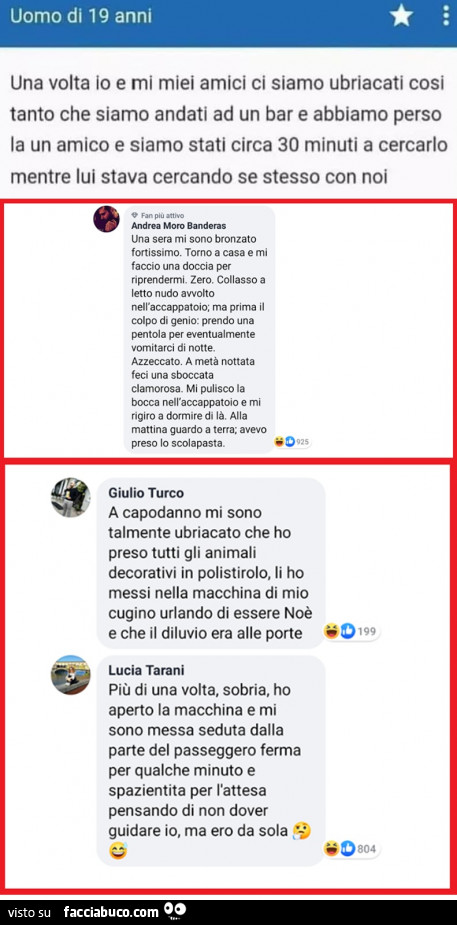Click the laughing reaction on Lucia's comment
Screen dimensions: 457x925
click(x=331, y=849)
